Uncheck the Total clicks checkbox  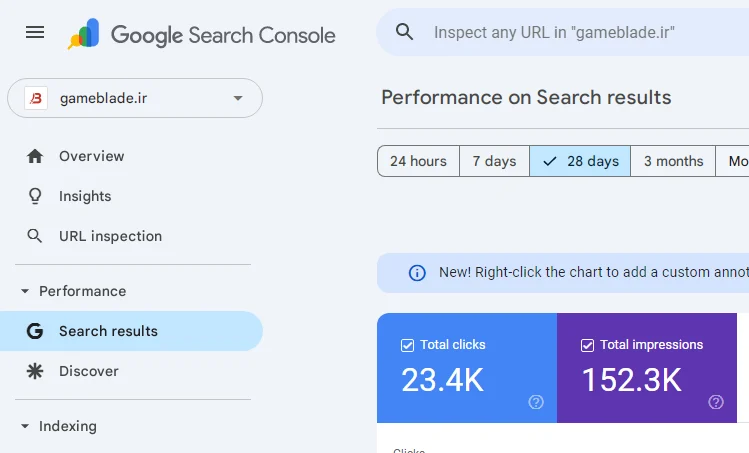[x=407, y=345]
